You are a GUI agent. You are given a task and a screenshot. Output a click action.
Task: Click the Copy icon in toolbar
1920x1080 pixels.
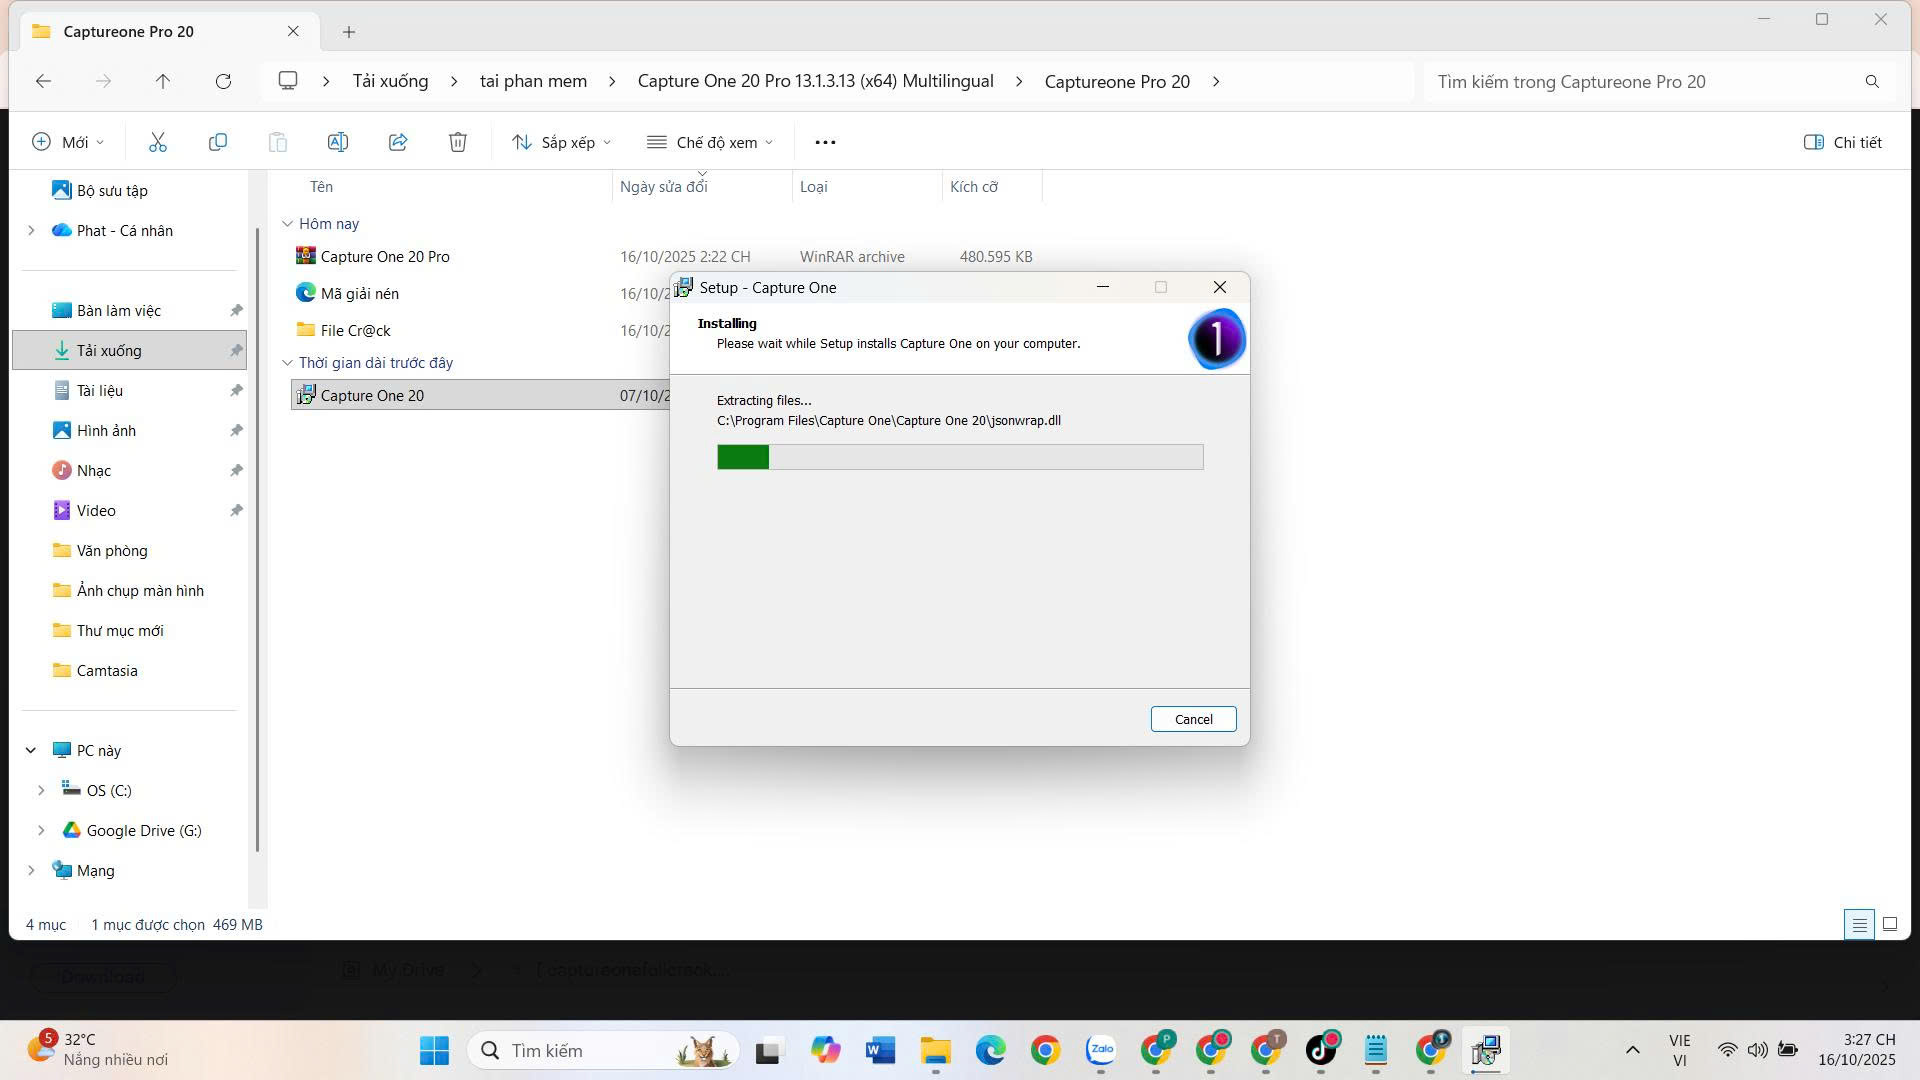point(217,142)
